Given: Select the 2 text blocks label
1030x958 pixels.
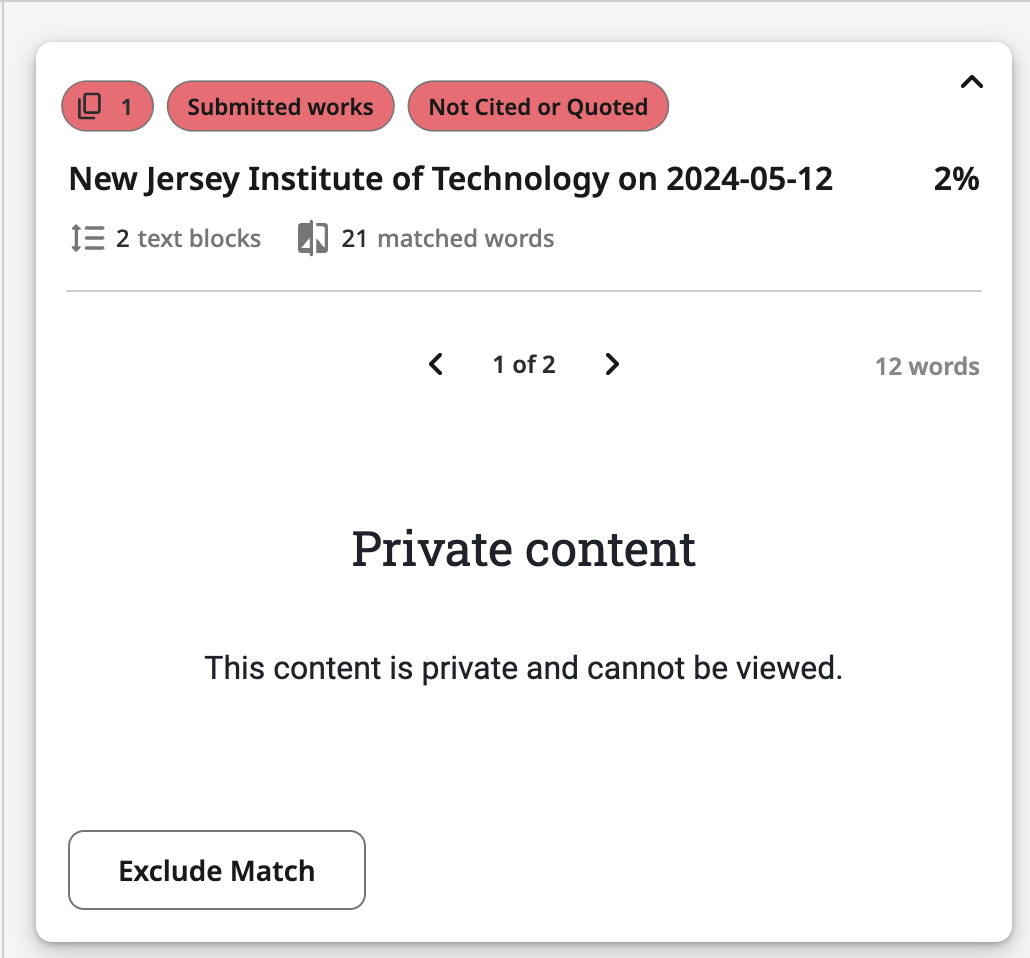Looking at the screenshot, I should click(188, 239).
